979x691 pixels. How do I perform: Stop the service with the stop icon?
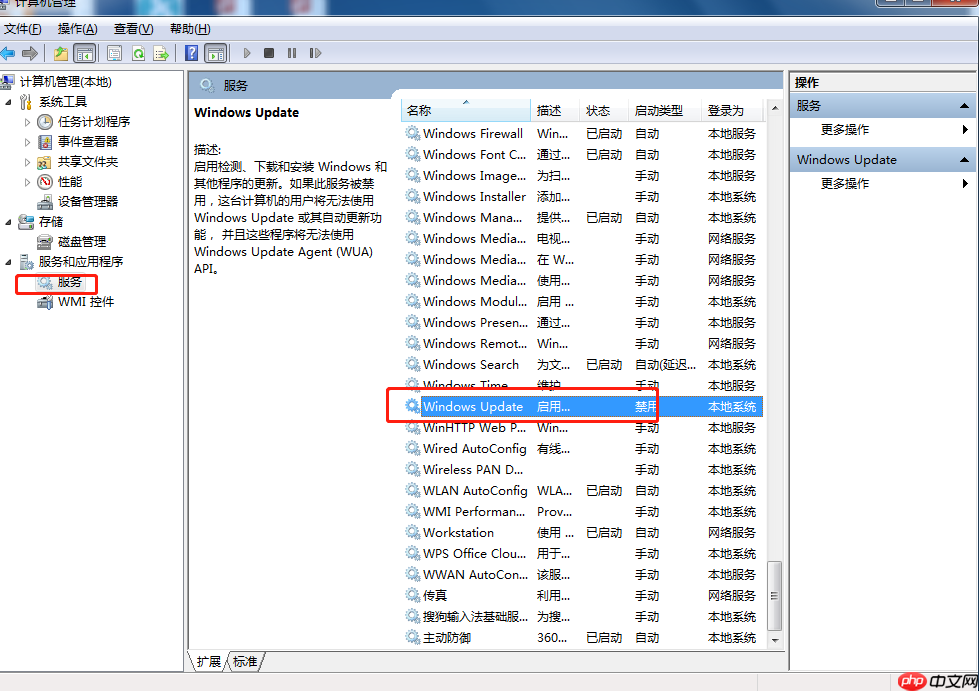[x=269, y=53]
